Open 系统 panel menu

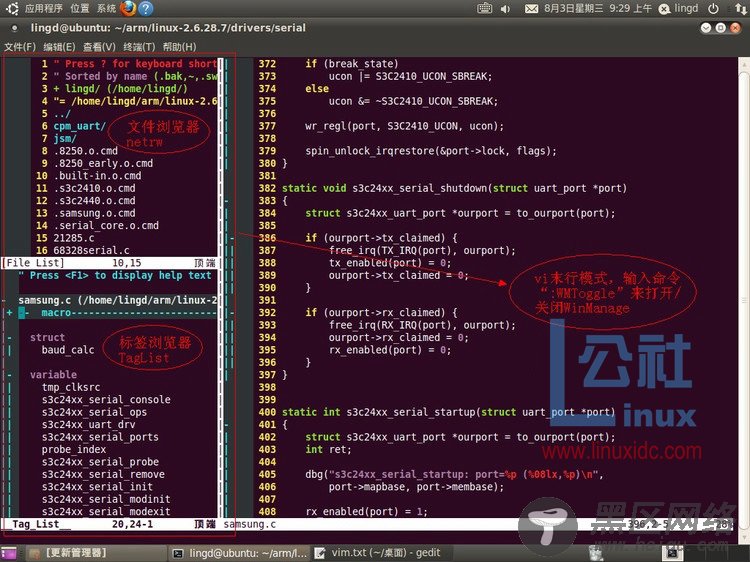point(106,9)
